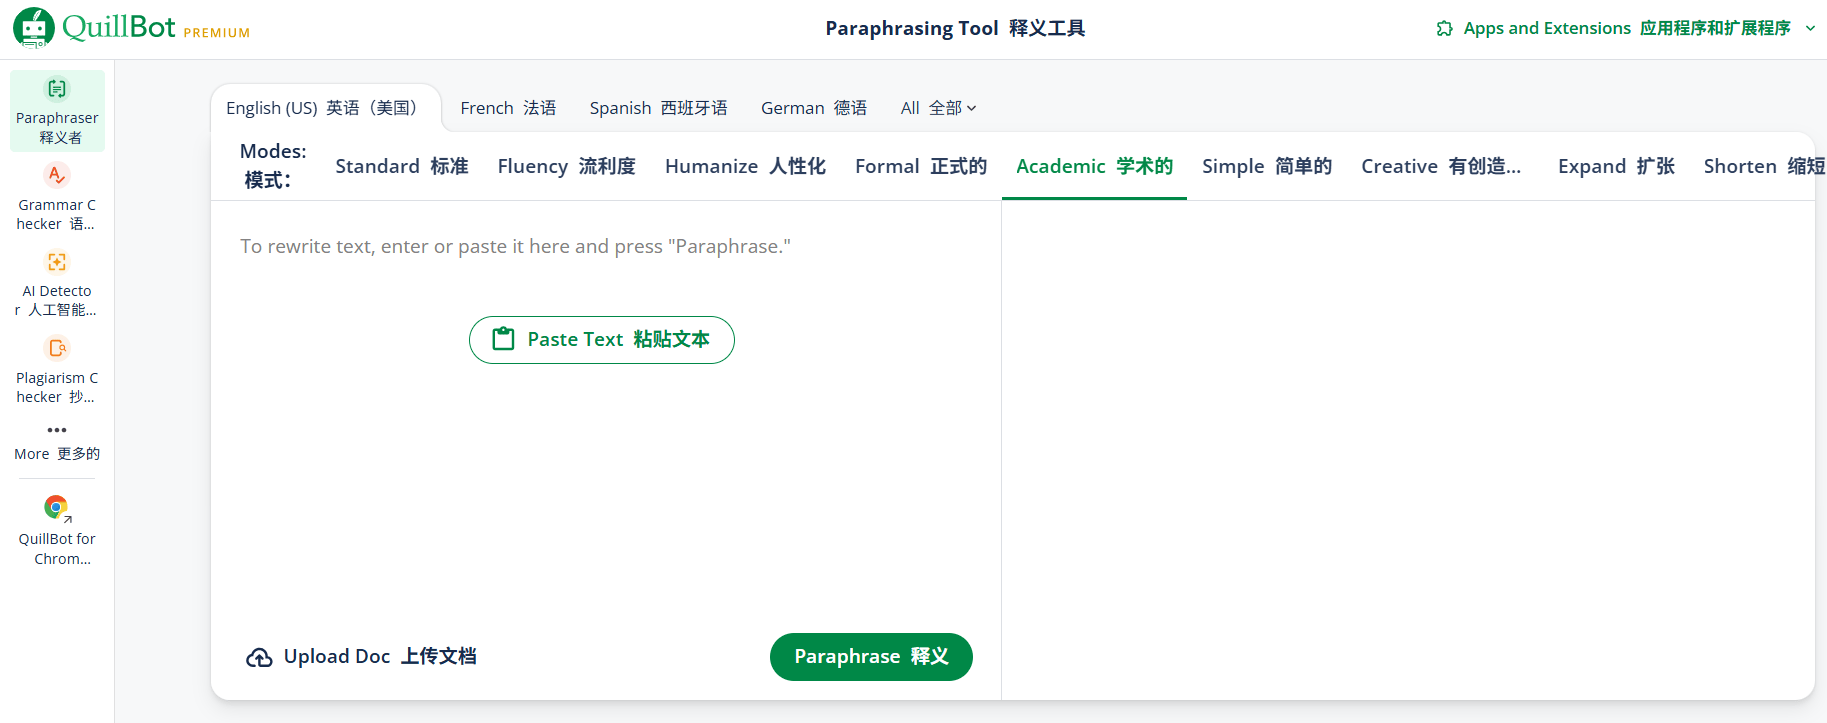Select the Formal mode
Image resolution: width=1827 pixels, height=723 pixels.
tap(921, 166)
